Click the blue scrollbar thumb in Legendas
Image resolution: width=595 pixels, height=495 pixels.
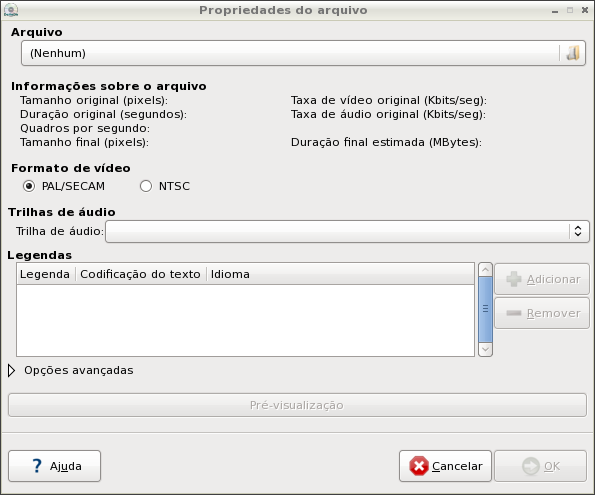click(485, 309)
